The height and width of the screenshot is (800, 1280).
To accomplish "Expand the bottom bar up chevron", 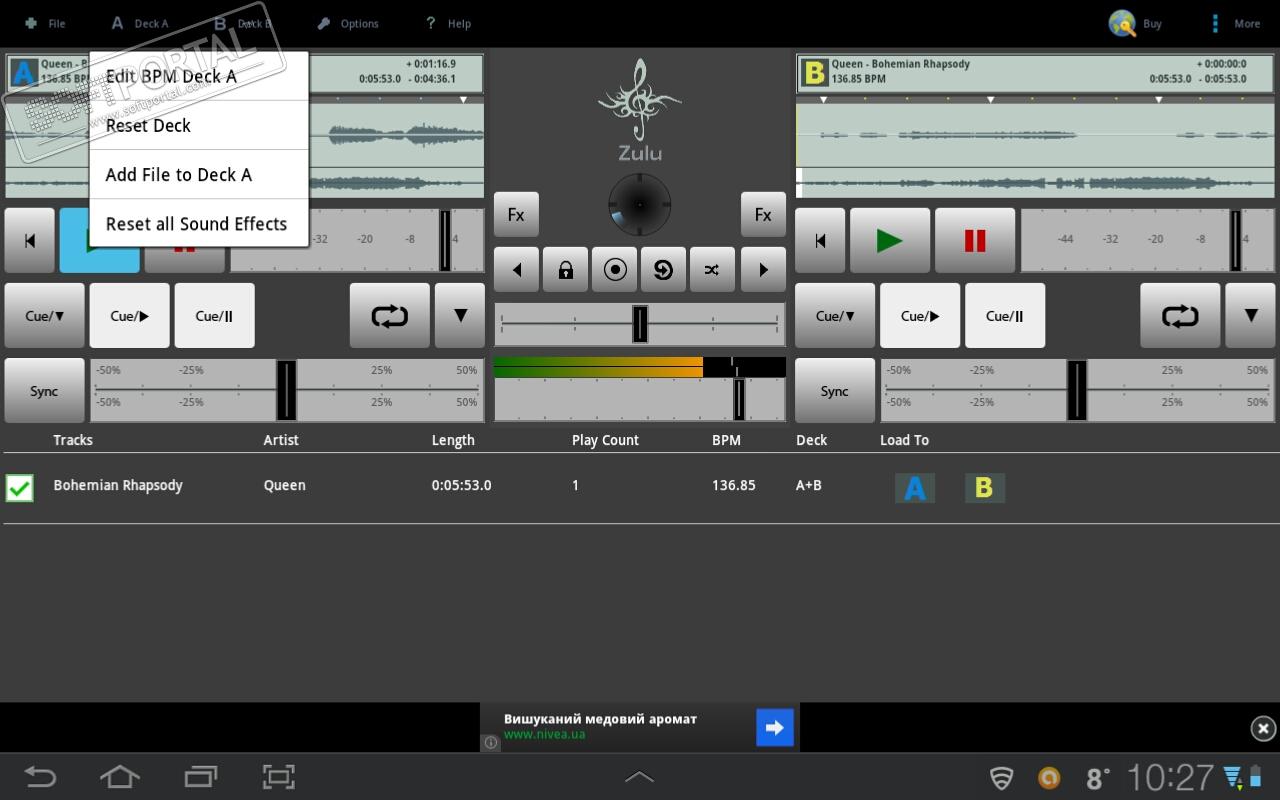I will [639, 777].
